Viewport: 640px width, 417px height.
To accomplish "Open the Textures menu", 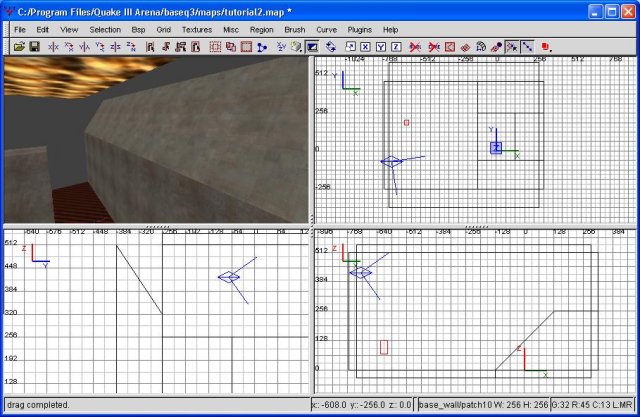I will coord(197,30).
